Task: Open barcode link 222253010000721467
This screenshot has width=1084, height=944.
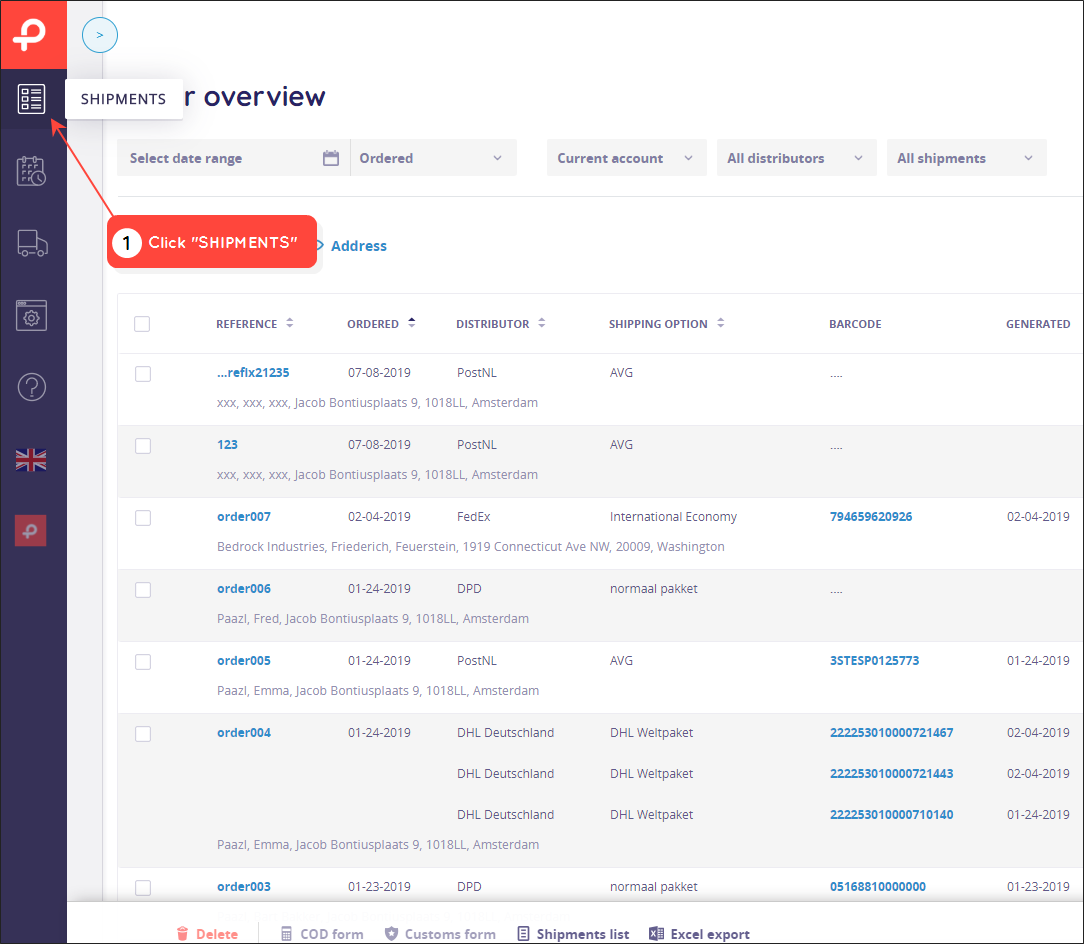Action: pyautogui.click(x=892, y=732)
